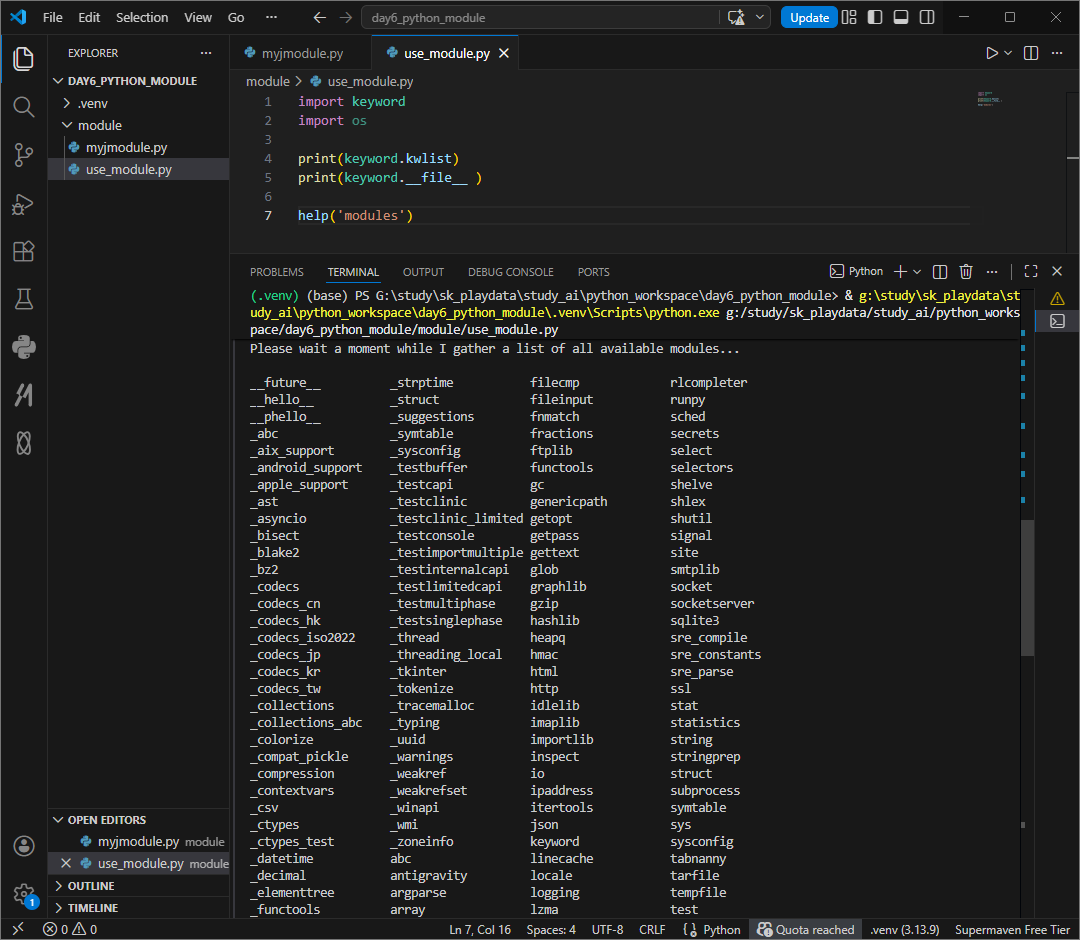Viewport: 1080px width, 940px height.
Task: Open the overflow menu ellipsis in menu bar
Action: [271, 17]
